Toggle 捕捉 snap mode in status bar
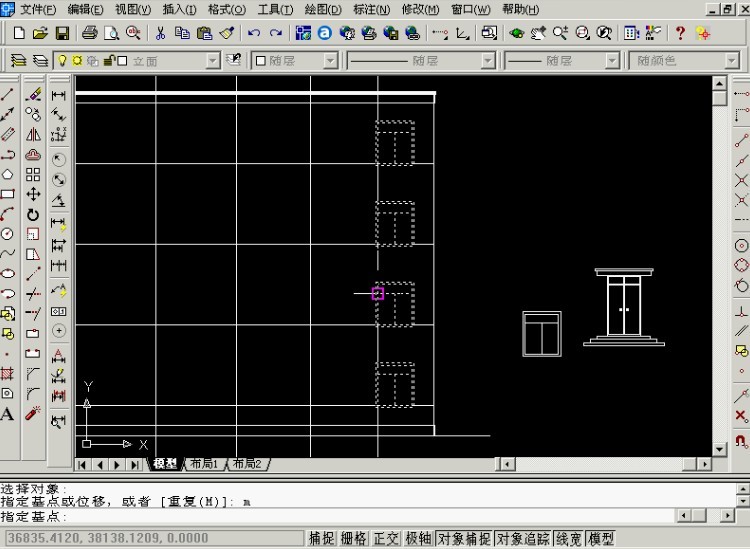750x549 pixels. pos(321,538)
